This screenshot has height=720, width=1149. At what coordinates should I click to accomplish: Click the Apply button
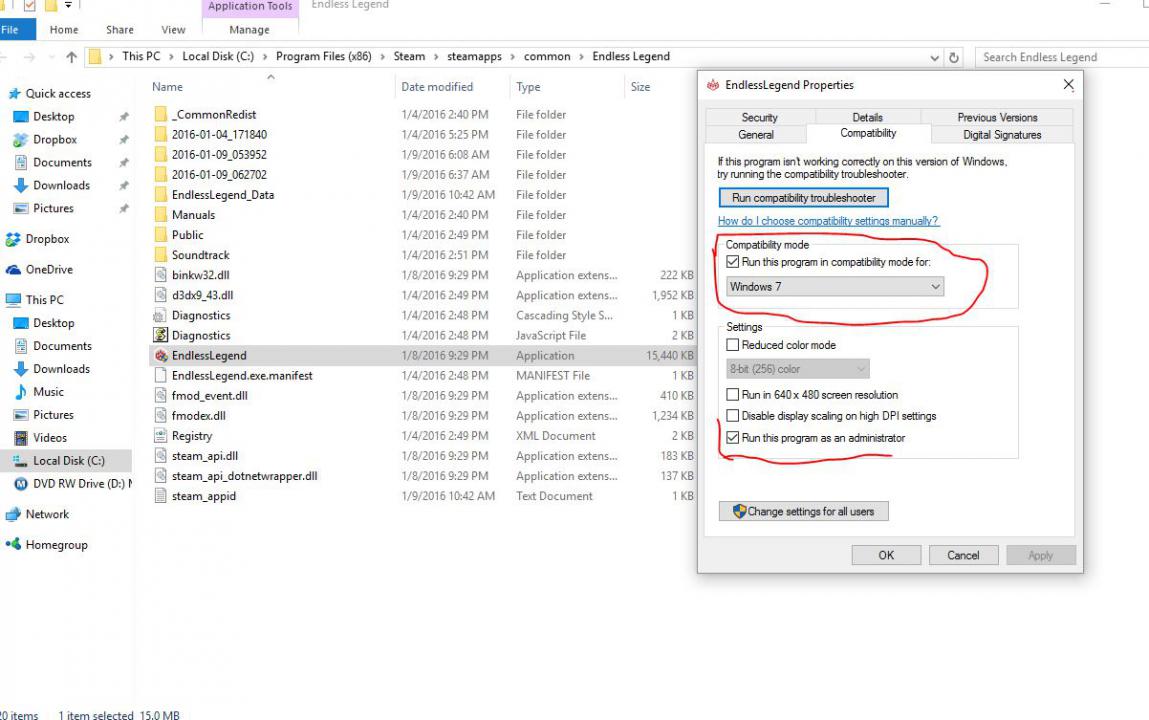point(1041,555)
